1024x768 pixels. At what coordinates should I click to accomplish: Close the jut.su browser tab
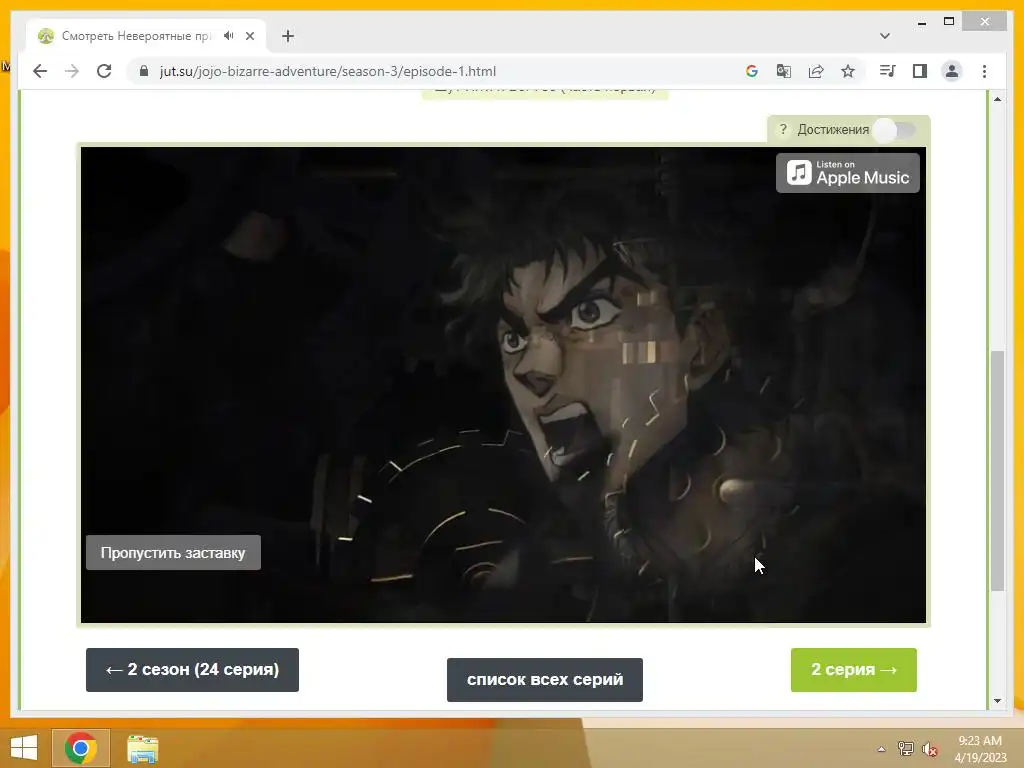pos(249,36)
